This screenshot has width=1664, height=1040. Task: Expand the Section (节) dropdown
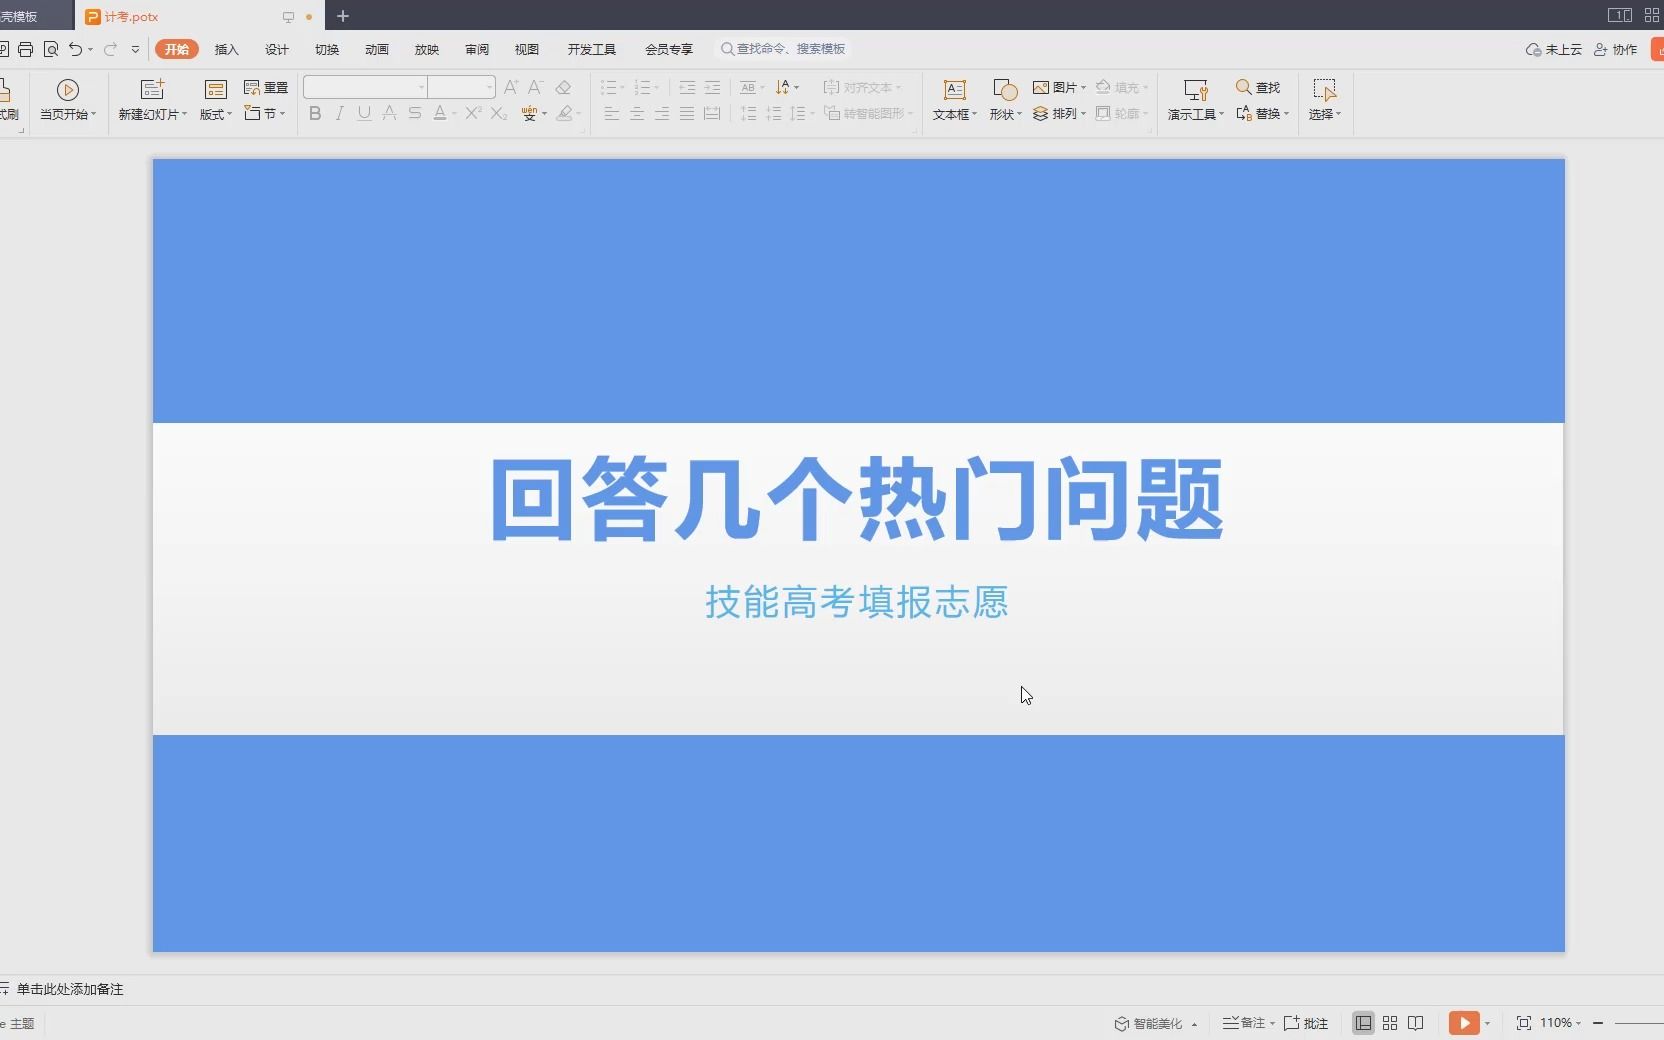coord(283,114)
